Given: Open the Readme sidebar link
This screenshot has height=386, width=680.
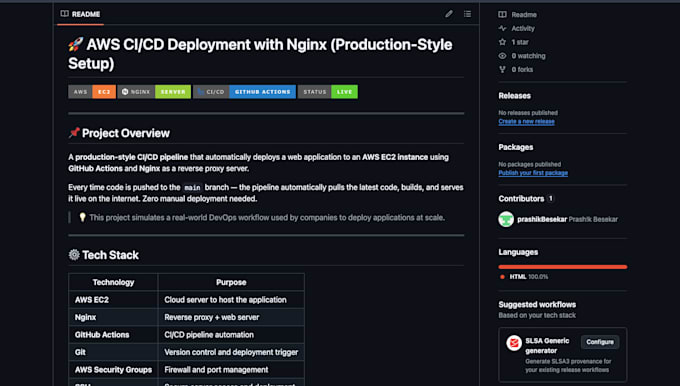Looking at the screenshot, I should click(524, 14).
